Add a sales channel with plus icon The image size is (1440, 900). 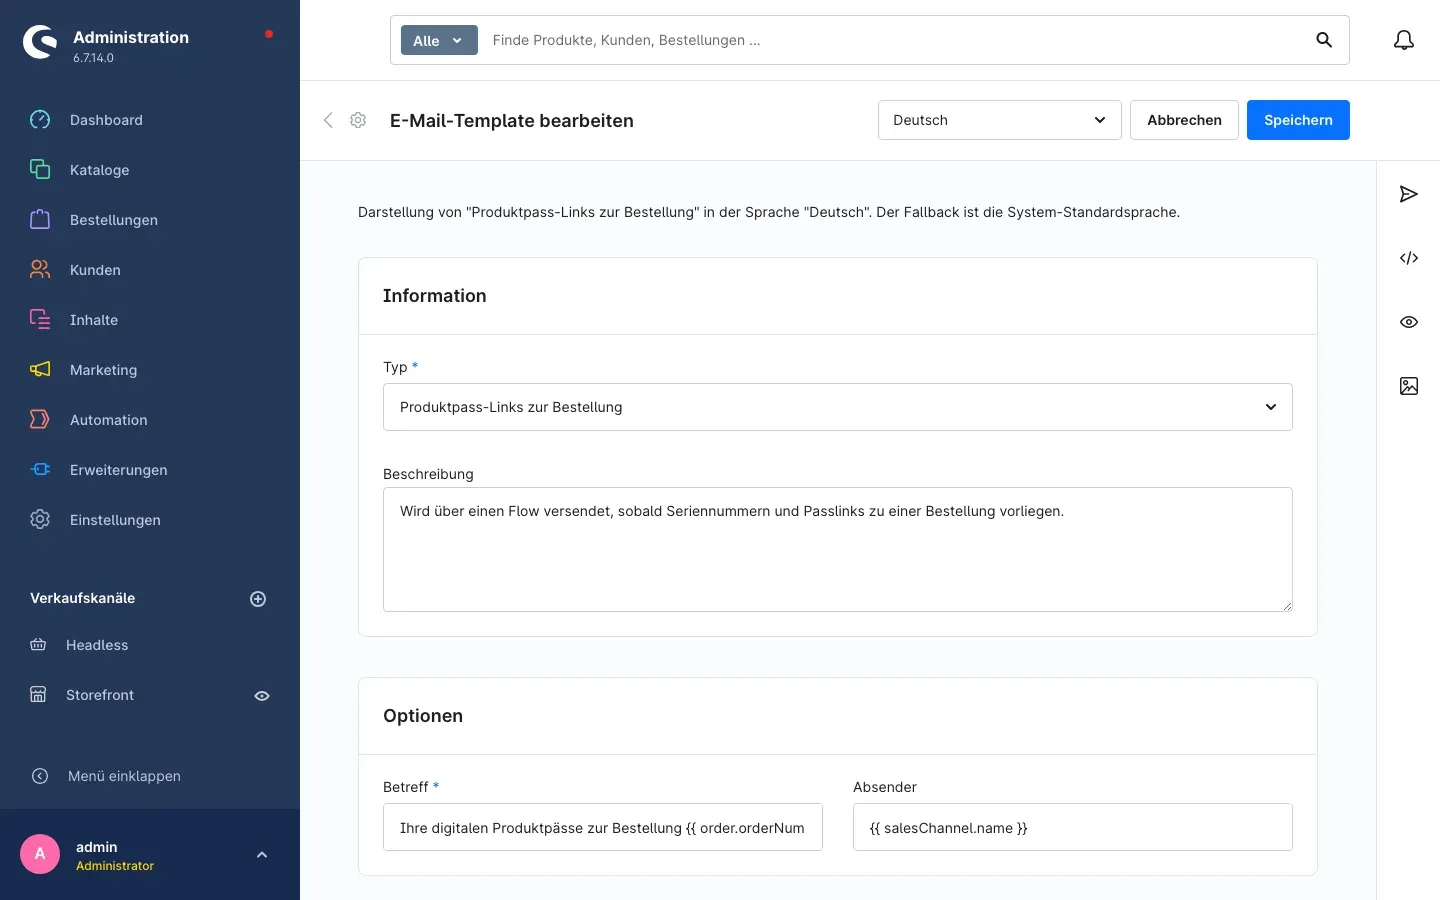click(258, 599)
